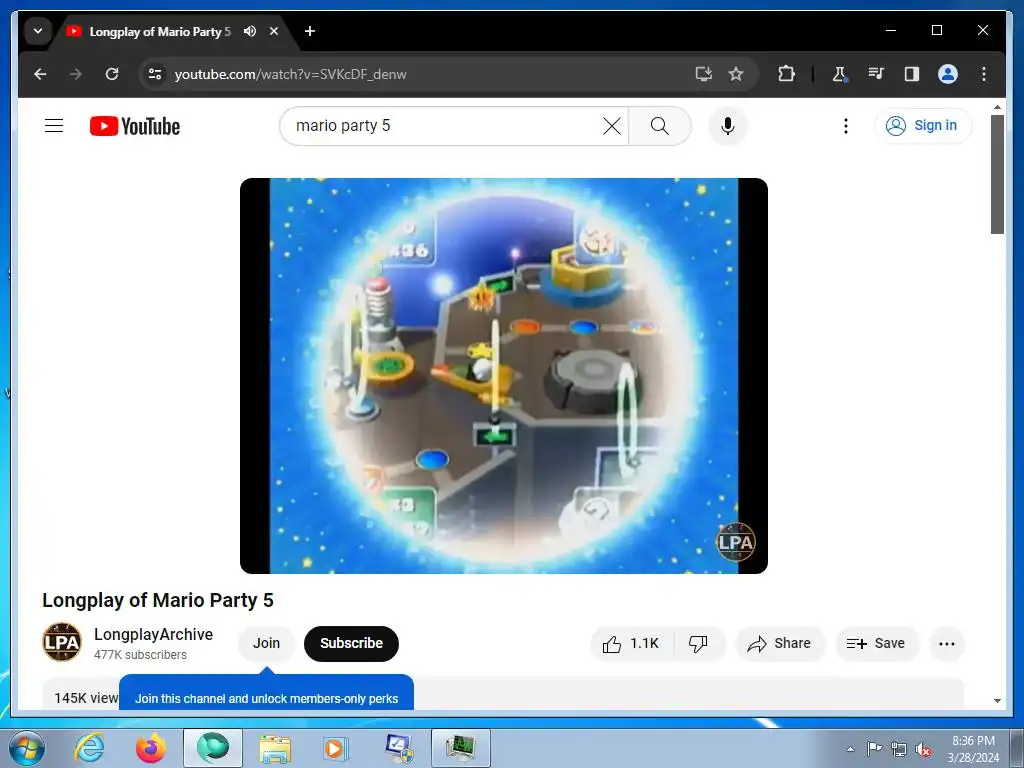Open the Chrome profile avatar
1024x768 pixels.
(948, 74)
